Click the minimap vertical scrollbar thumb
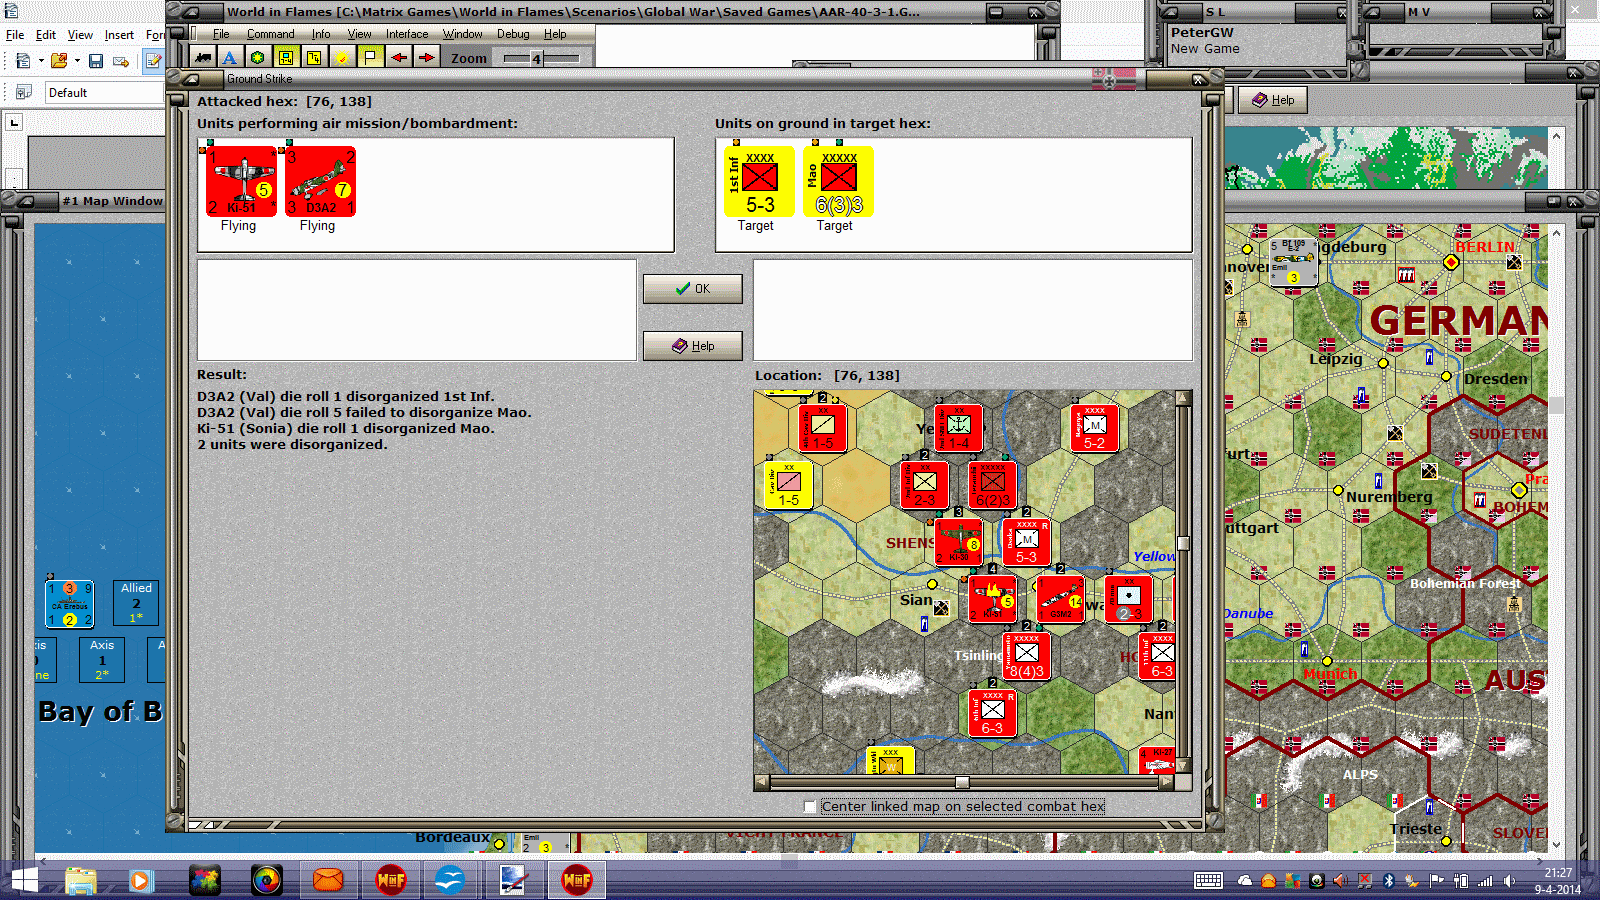The image size is (1600, 900). (1183, 544)
